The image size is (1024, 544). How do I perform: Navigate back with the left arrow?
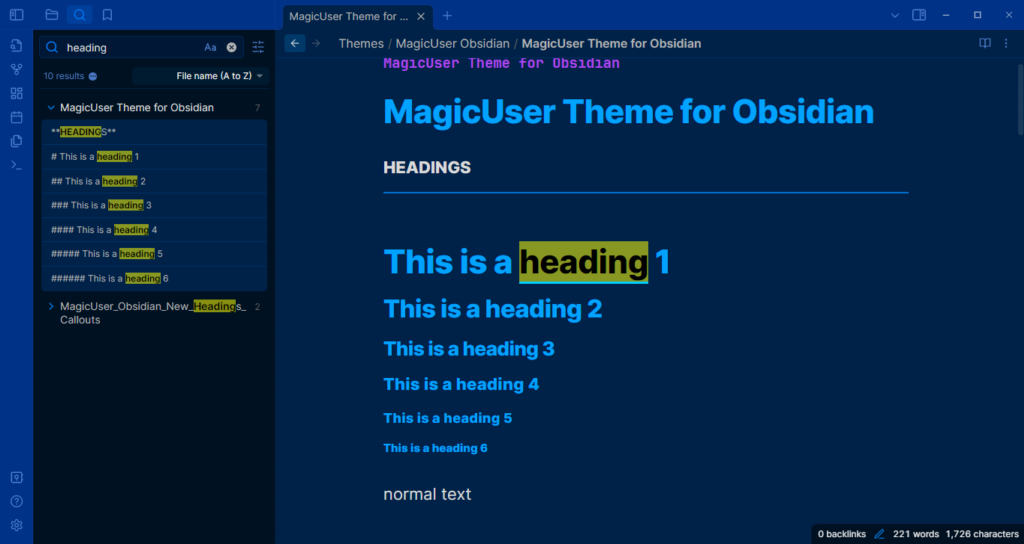click(295, 43)
